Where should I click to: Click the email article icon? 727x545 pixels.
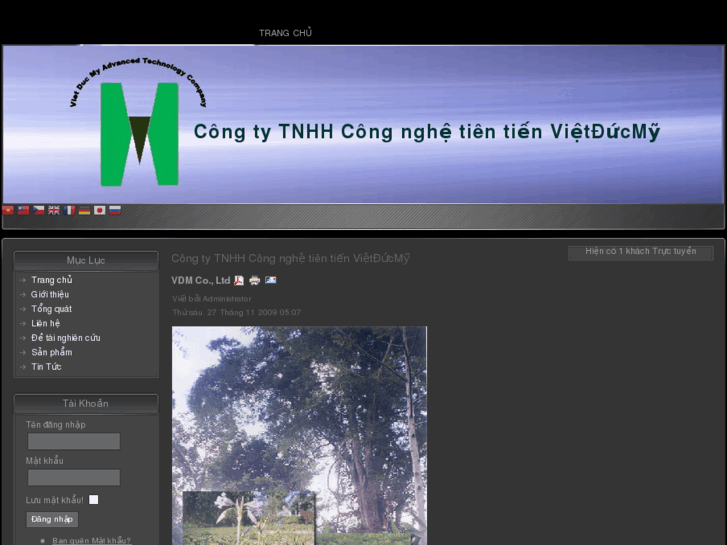tap(271, 280)
